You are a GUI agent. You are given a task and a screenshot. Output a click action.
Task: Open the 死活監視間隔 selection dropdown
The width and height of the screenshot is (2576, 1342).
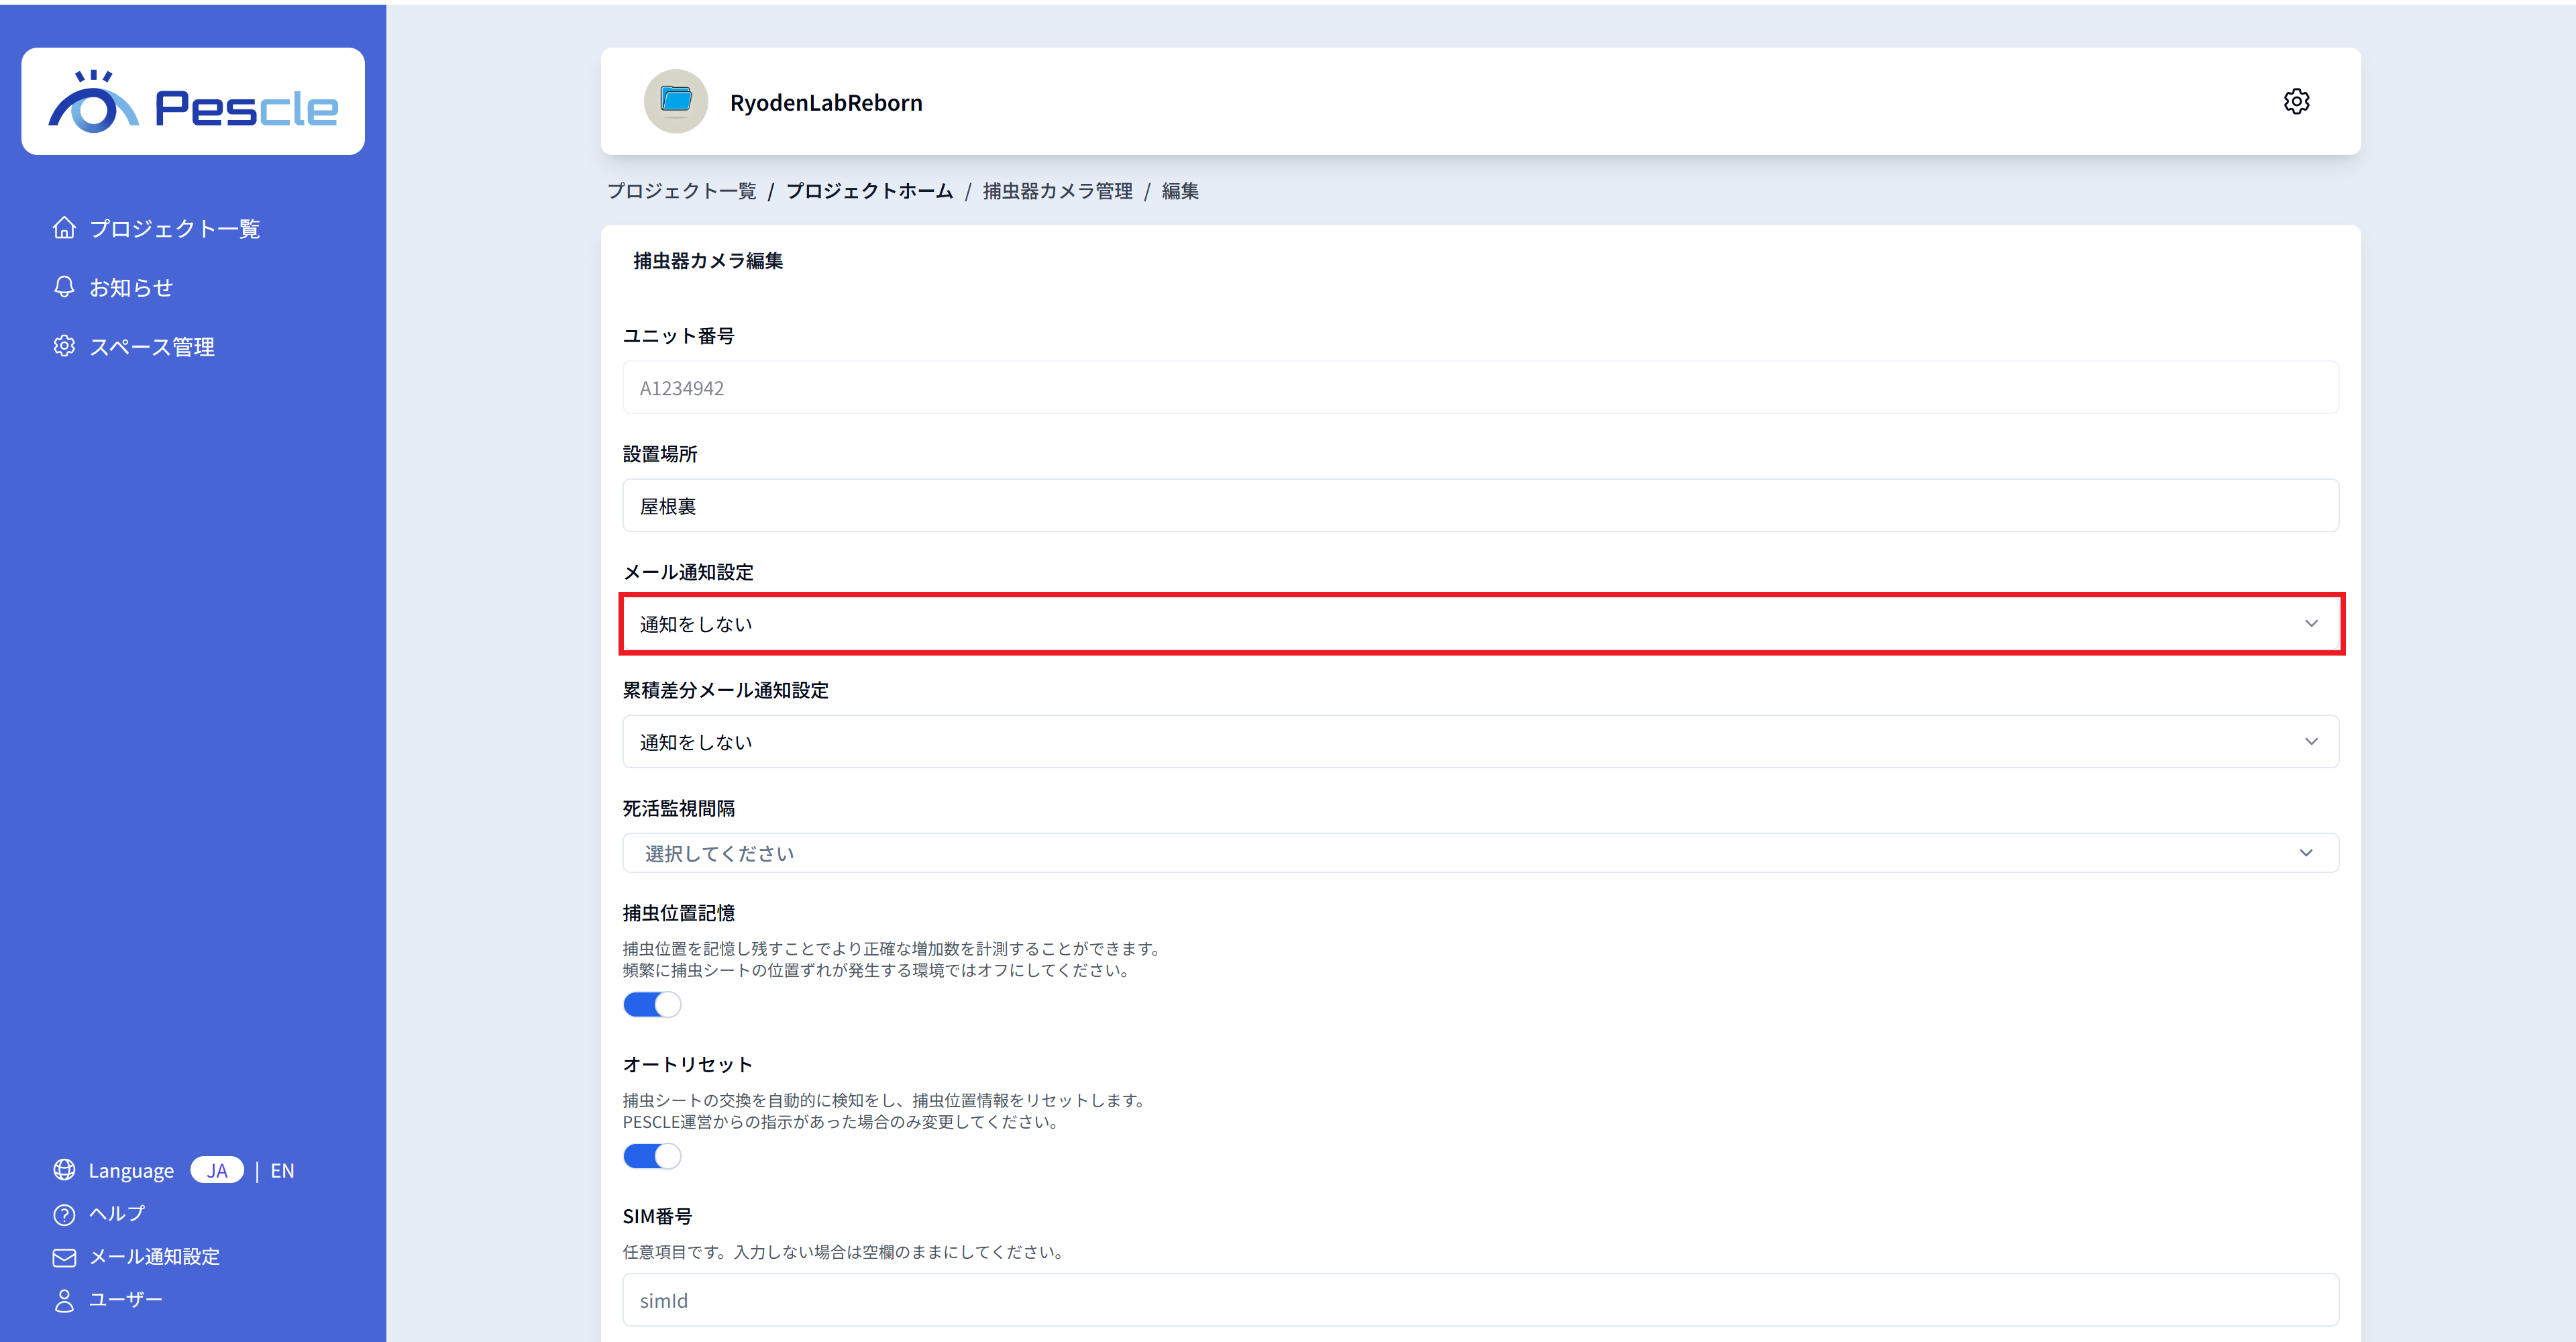(1480, 853)
